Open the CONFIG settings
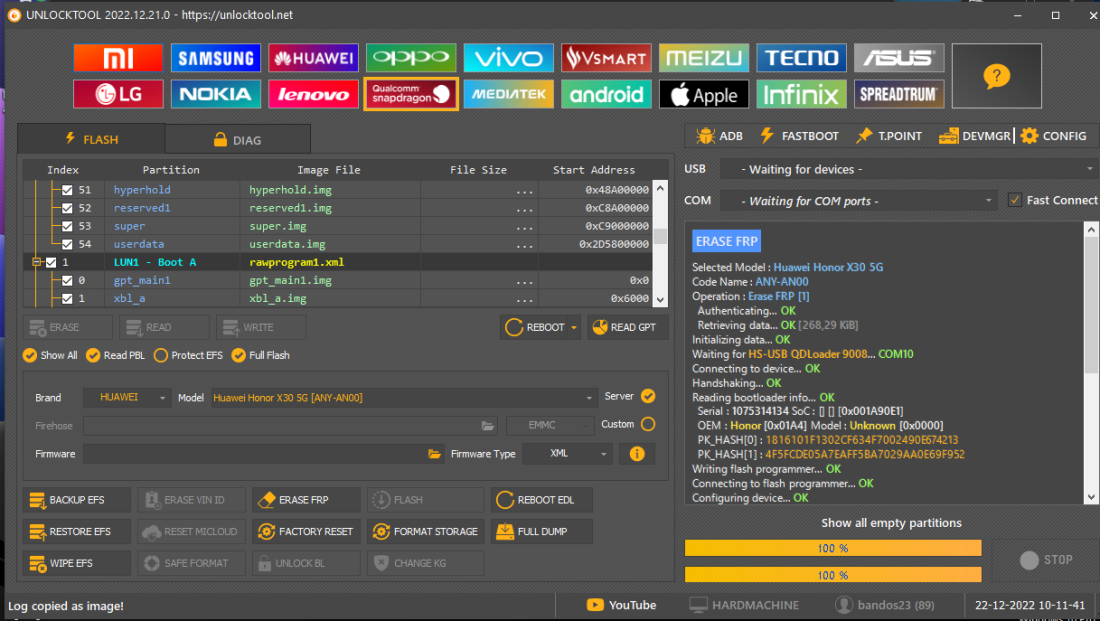The image size is (1100, 621). click(1054, 136)
